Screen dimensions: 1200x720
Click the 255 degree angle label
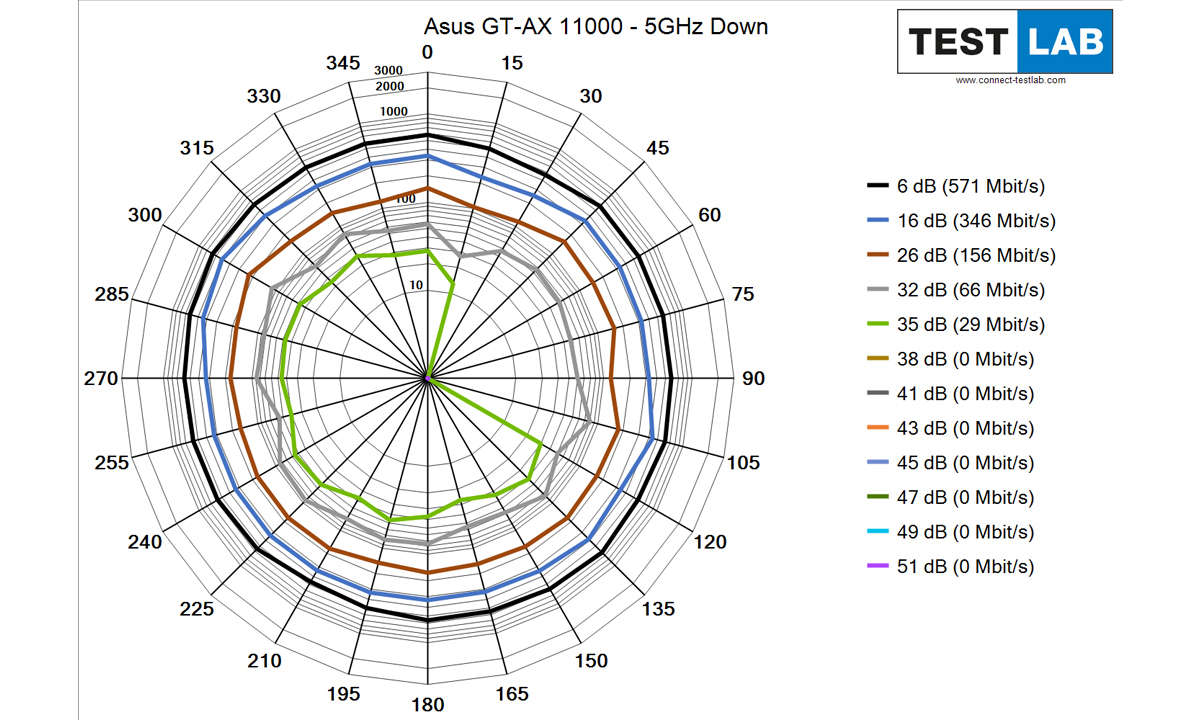(x=112, y=463)
